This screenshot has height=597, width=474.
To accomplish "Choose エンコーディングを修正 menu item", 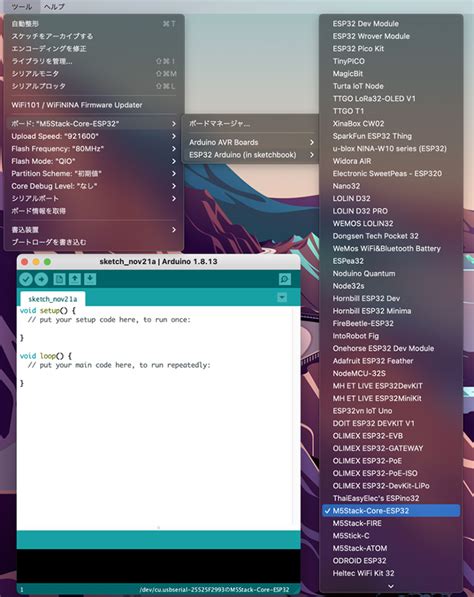I will point(94,49).
